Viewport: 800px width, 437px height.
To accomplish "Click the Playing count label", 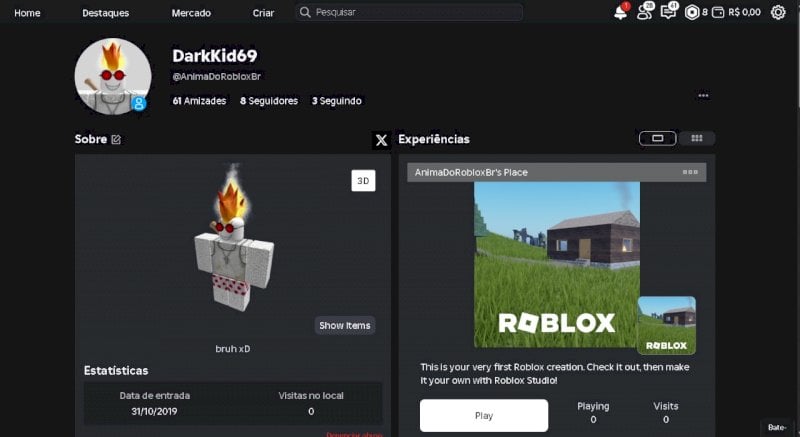I will [x=593, y=406].
